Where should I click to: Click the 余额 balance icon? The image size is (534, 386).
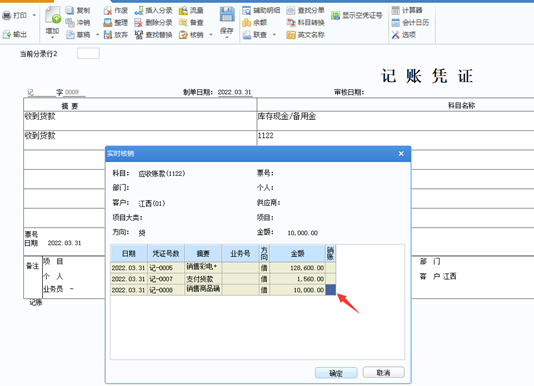point(247,22)
